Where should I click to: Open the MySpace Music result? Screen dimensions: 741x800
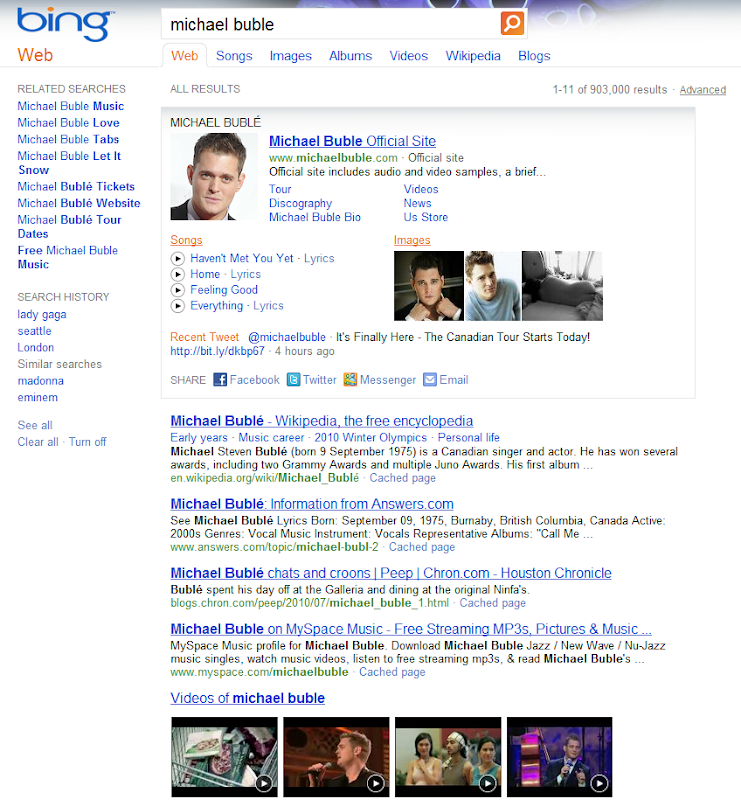tap(411, 629)
